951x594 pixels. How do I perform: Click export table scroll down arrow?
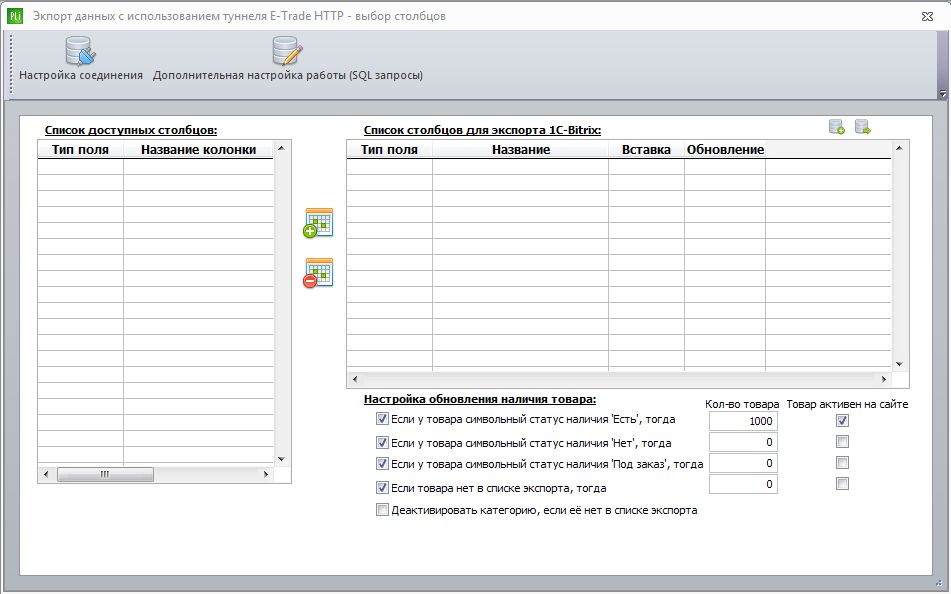(899, 364)
